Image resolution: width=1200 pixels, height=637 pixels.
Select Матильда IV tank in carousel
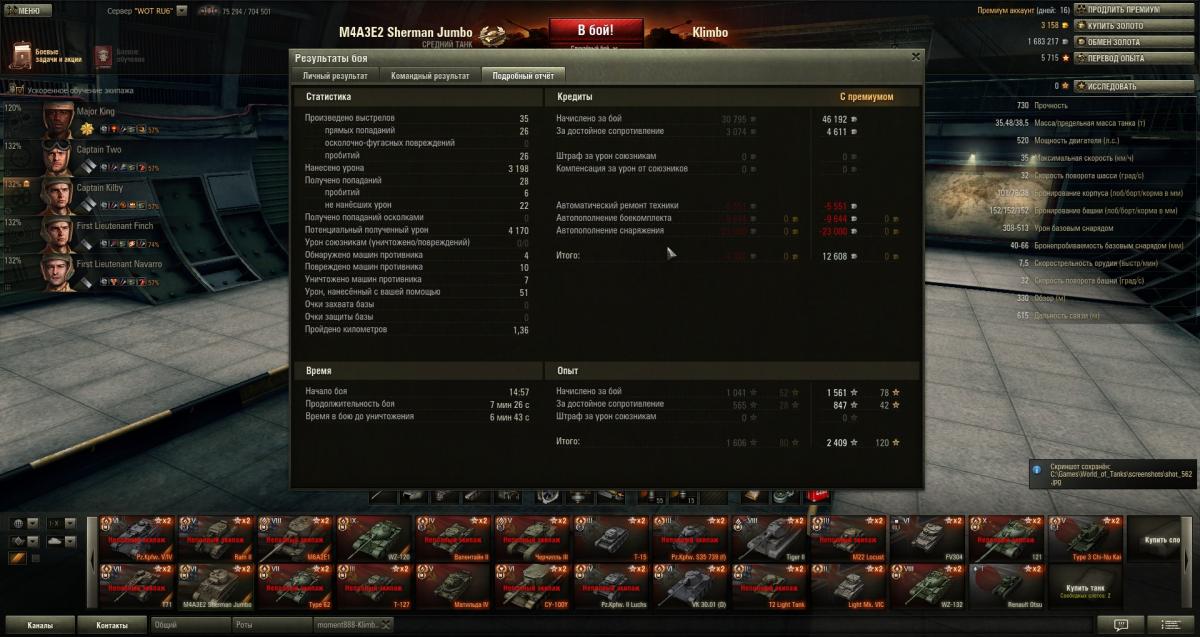tap(454, 587)
